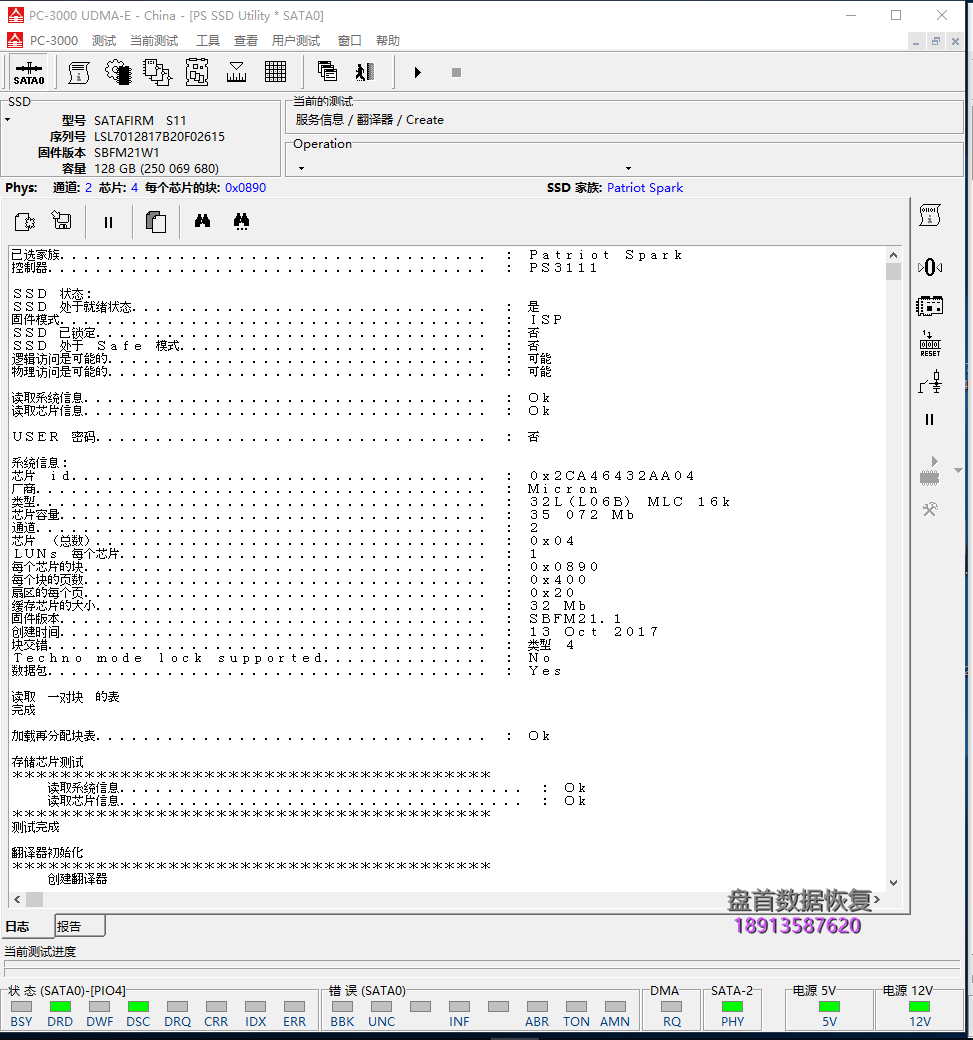Open the 帮助 menu

coord(388,40)
